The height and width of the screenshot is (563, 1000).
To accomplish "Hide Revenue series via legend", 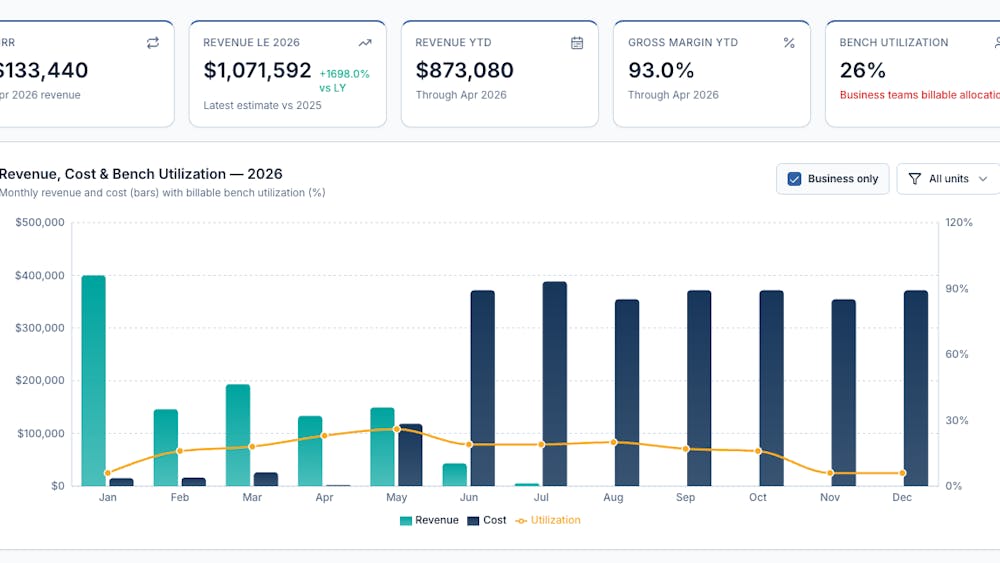I will [429, 520].
